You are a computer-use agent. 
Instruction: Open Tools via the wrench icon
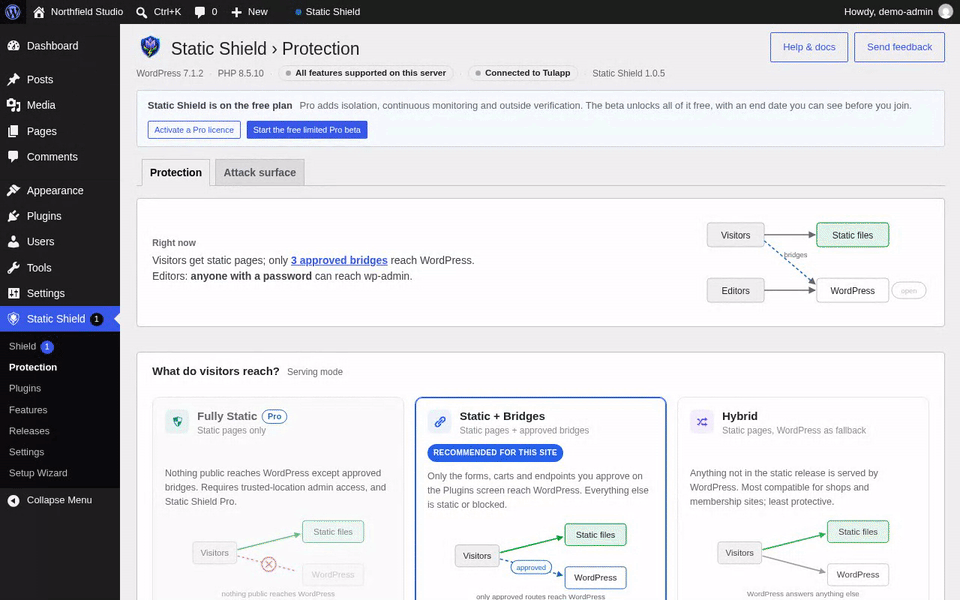(x=13, y=268)
